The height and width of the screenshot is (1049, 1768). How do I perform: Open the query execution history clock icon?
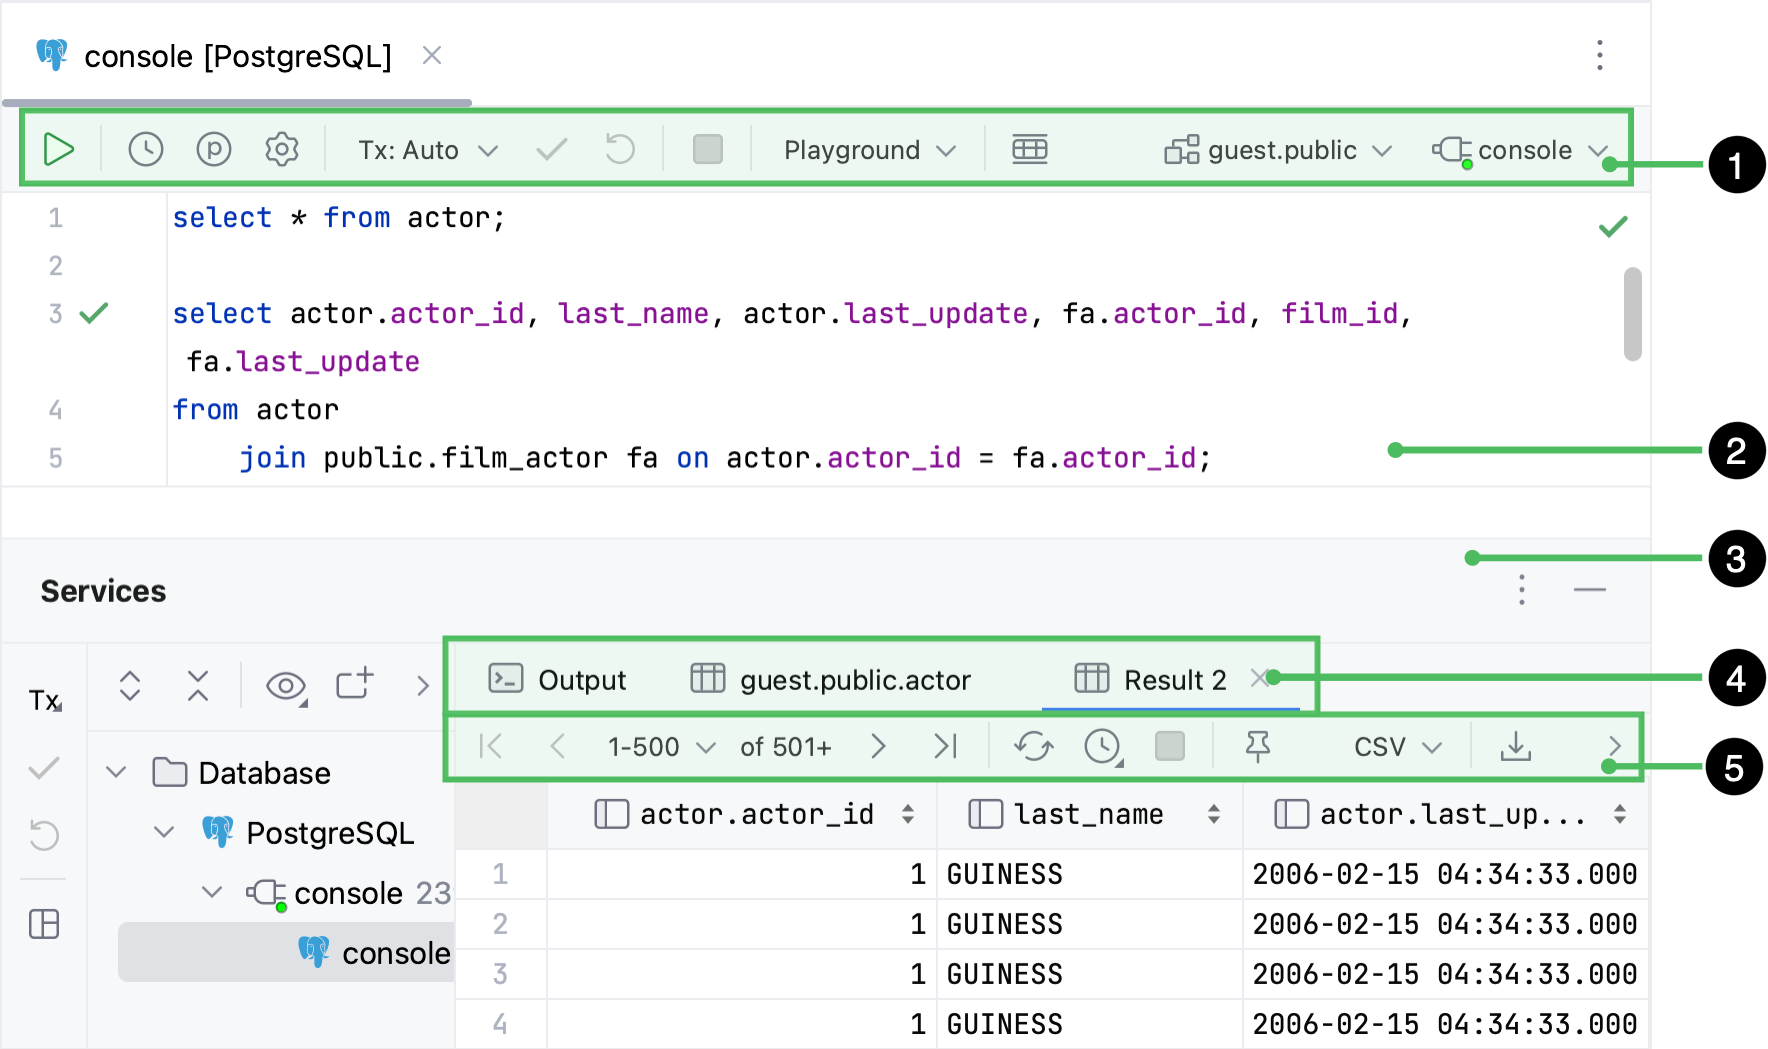tap(145, 149)
